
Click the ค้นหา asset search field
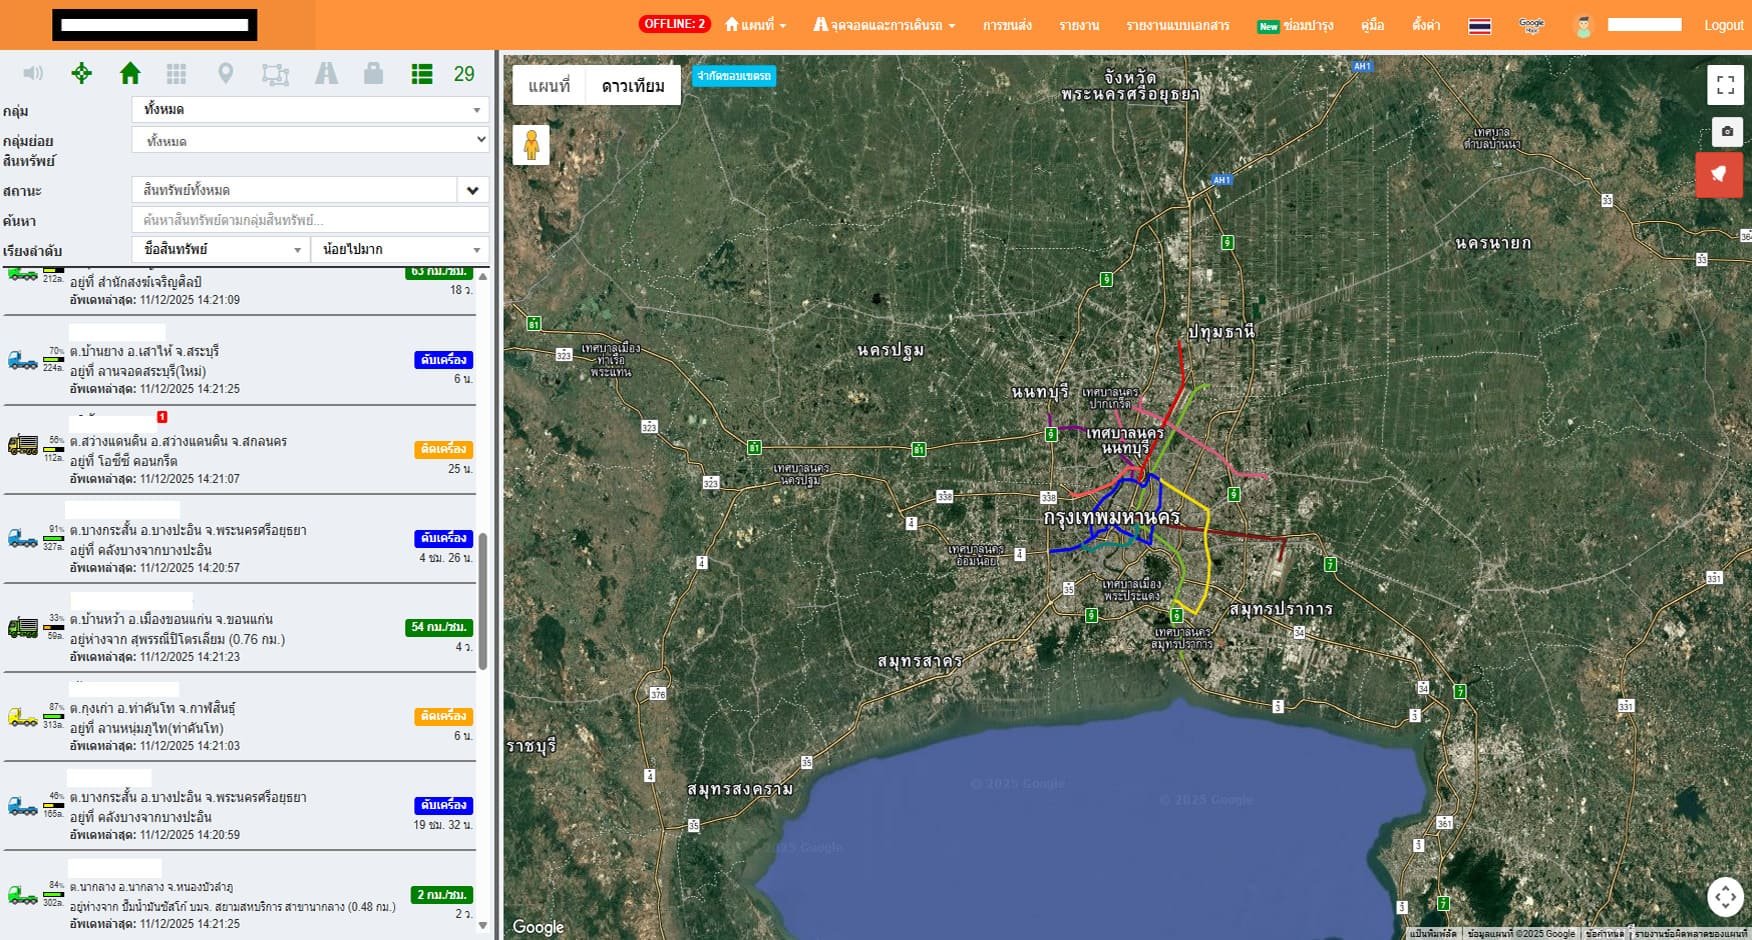[x=310, y=220]
